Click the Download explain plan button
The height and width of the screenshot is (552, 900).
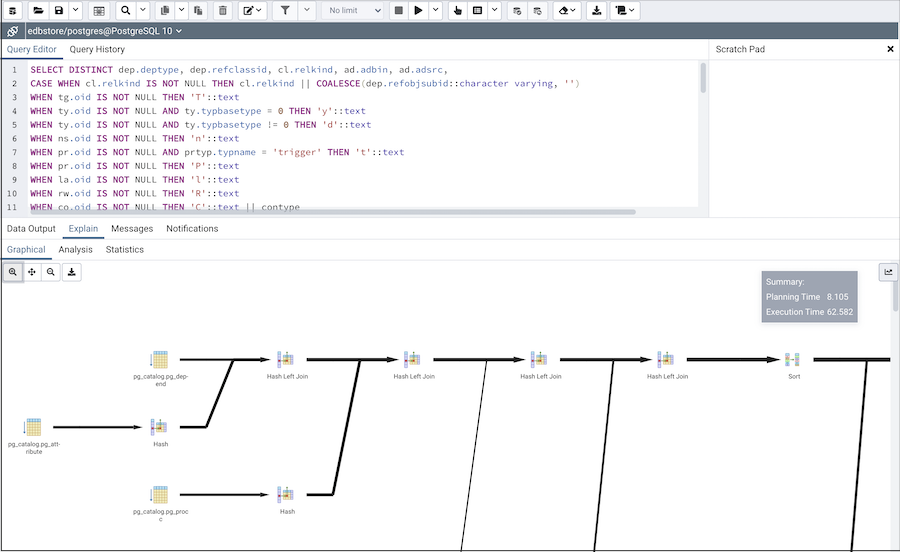point(72,272)
